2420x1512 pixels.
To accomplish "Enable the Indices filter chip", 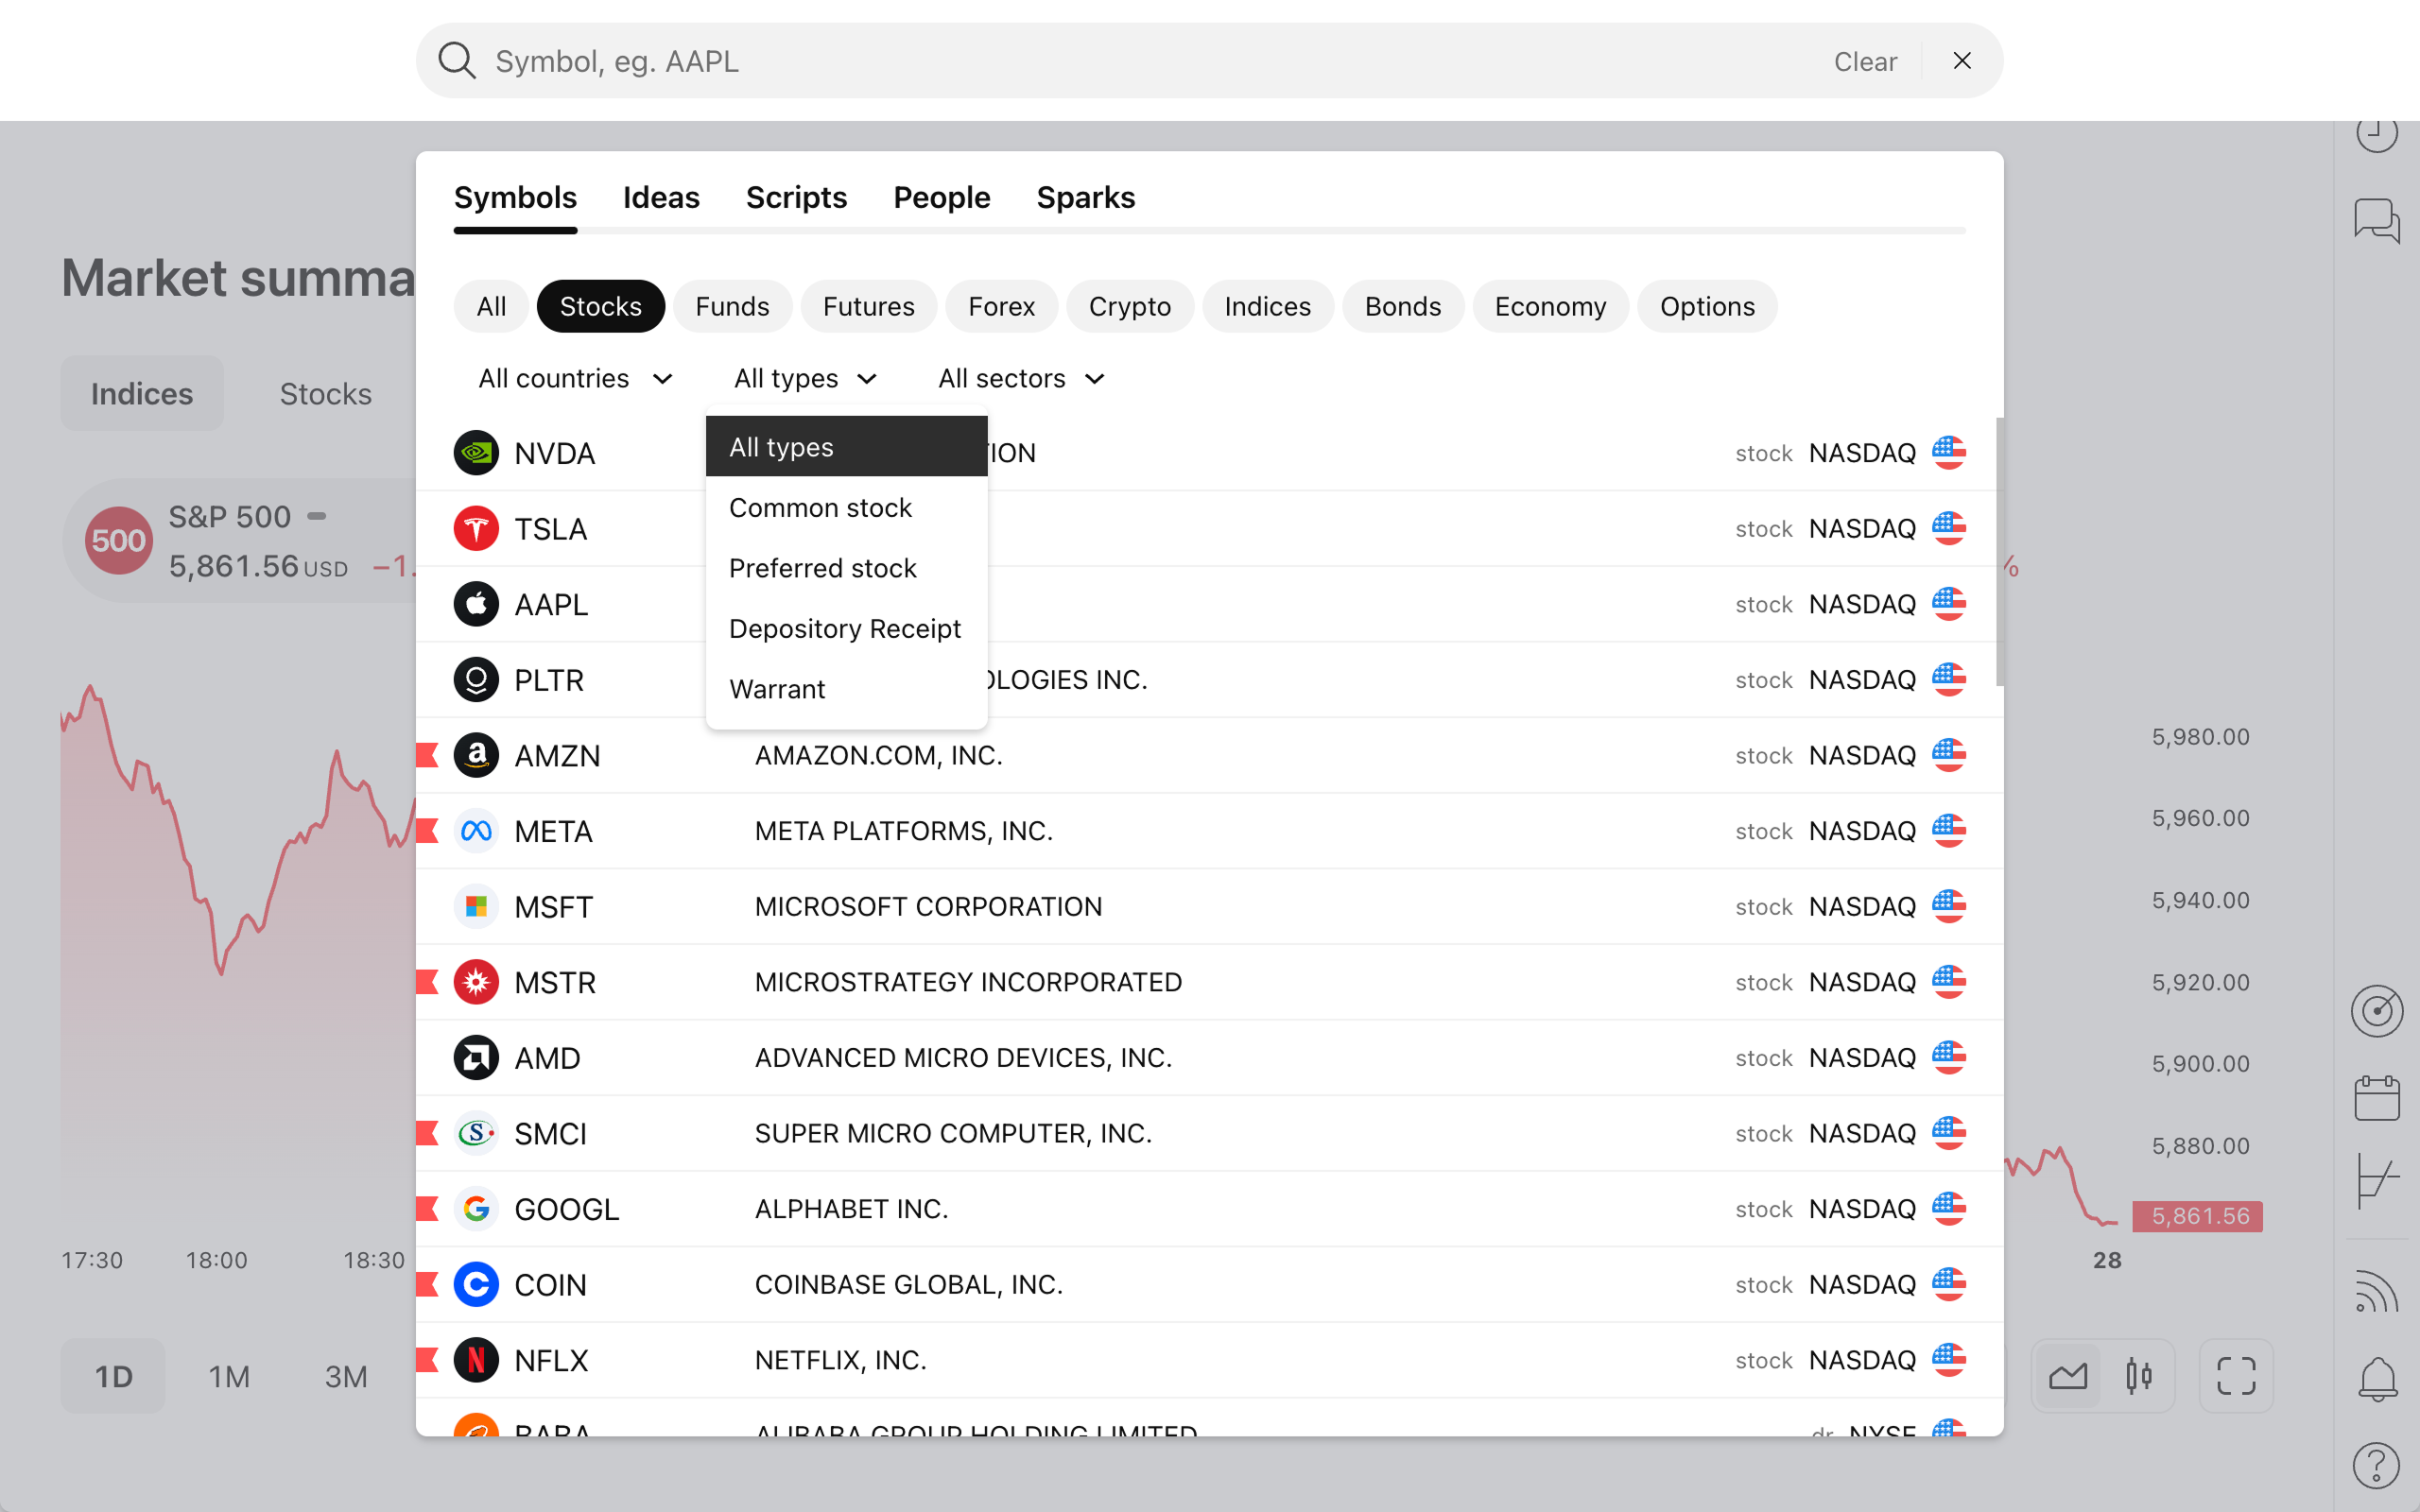I will click(x=1267, y=306).
